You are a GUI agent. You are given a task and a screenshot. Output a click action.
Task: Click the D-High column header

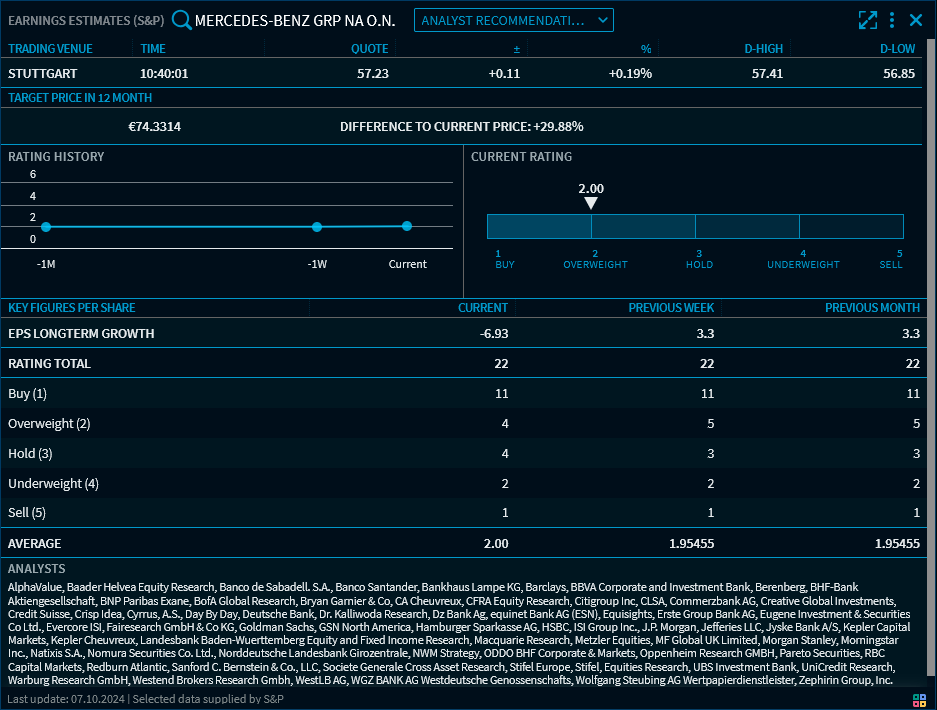763,48
